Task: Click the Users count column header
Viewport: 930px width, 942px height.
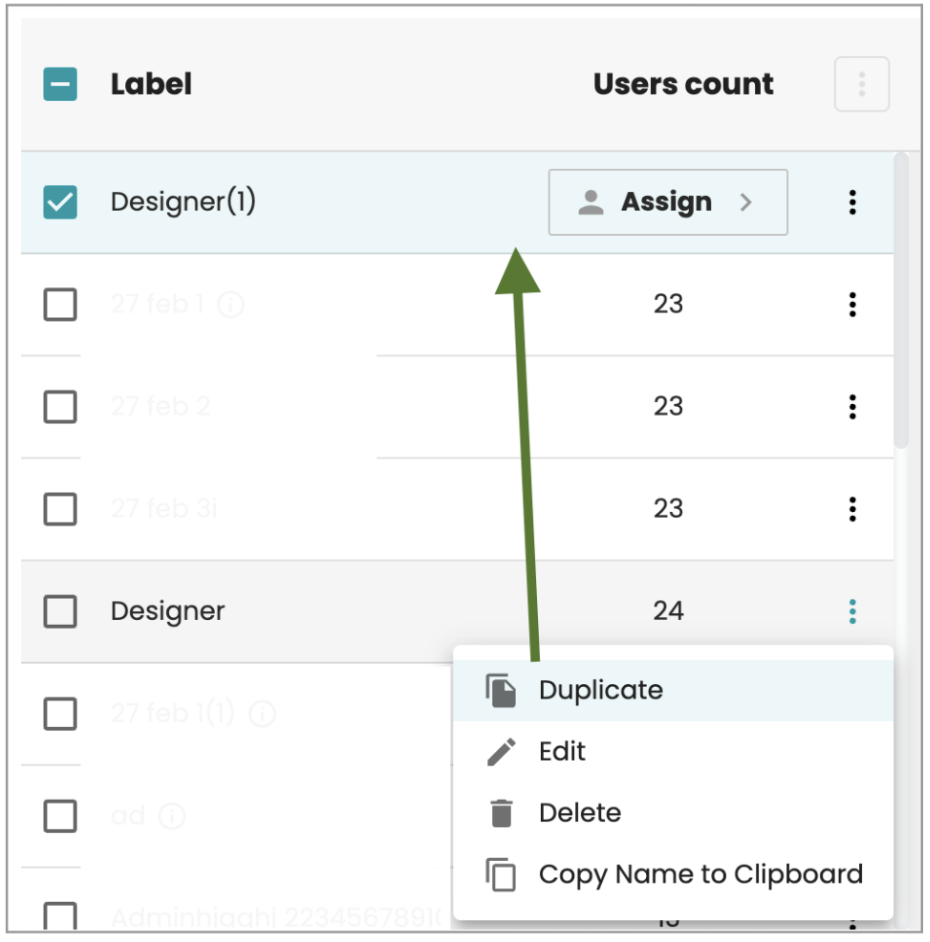Action: pyautogui.click(x=683, y=85)
